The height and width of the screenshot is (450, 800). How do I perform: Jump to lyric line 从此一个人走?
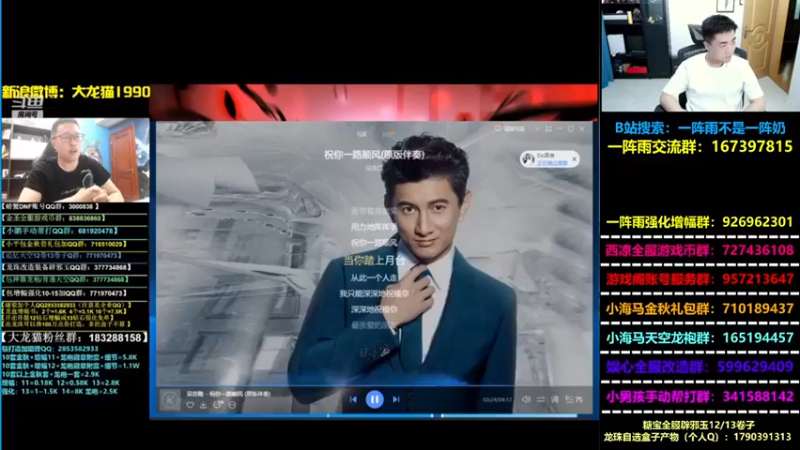coord(374,278)
